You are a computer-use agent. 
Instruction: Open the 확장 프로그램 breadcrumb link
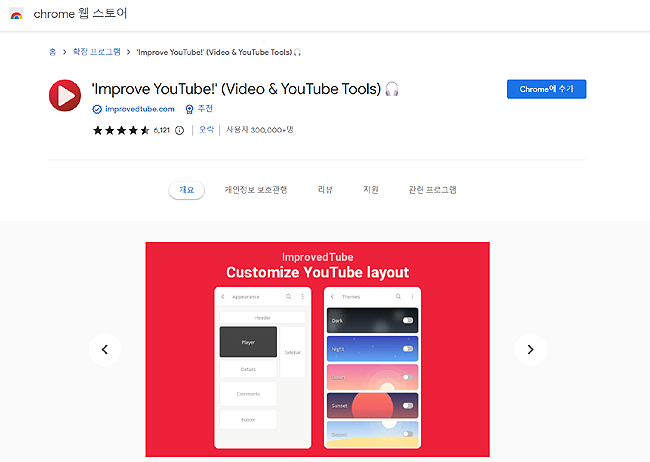pyautogui.click(x=97, y=52)
